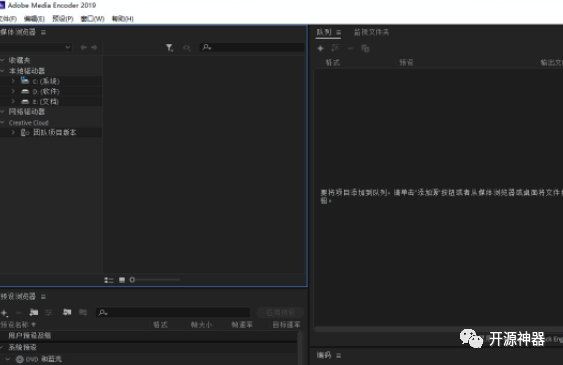Collapse the 本地驱动器 local drives group
This screenshot has height=365, width=563.
(2, 71)
